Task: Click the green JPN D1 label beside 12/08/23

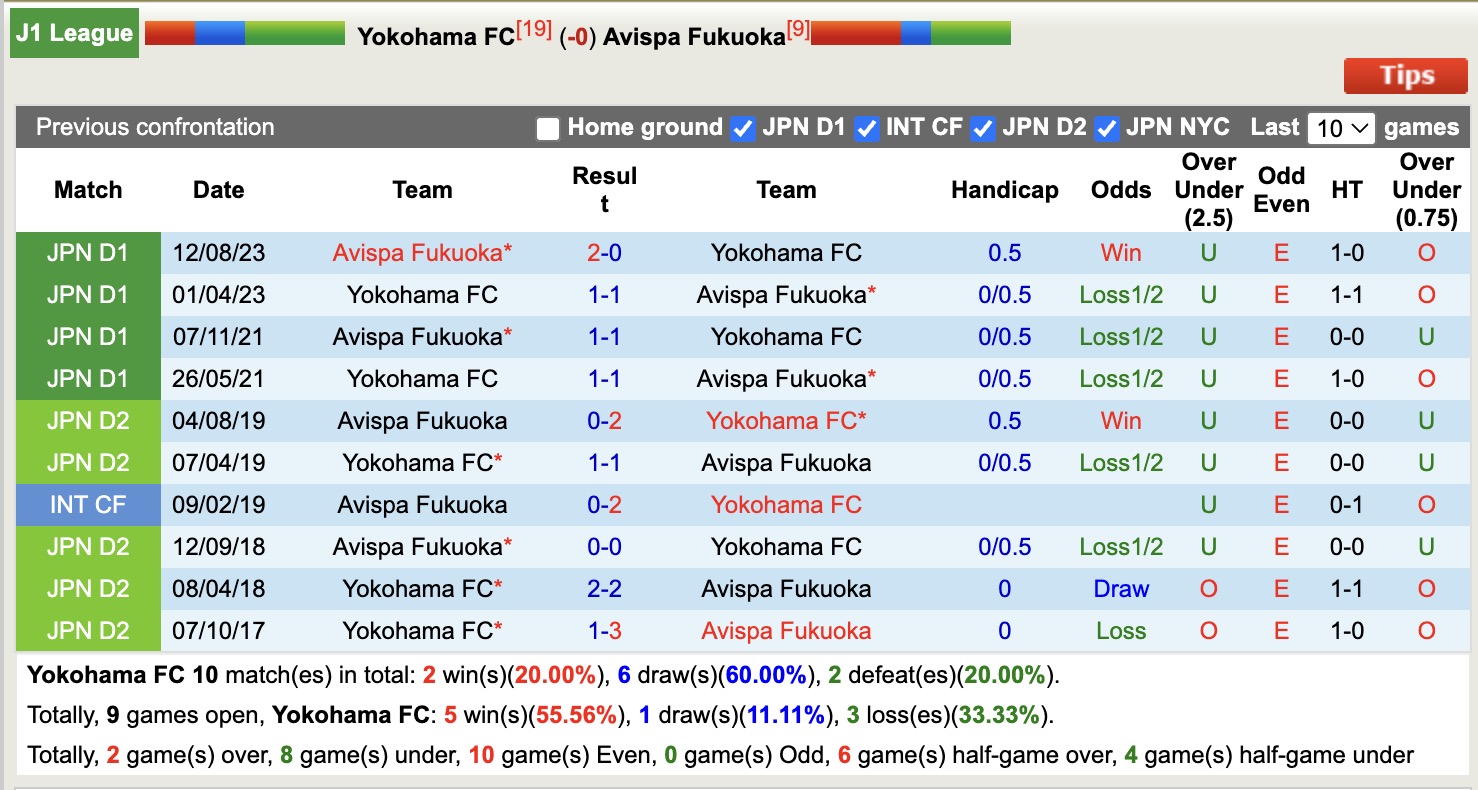Action: coord(87,253)
